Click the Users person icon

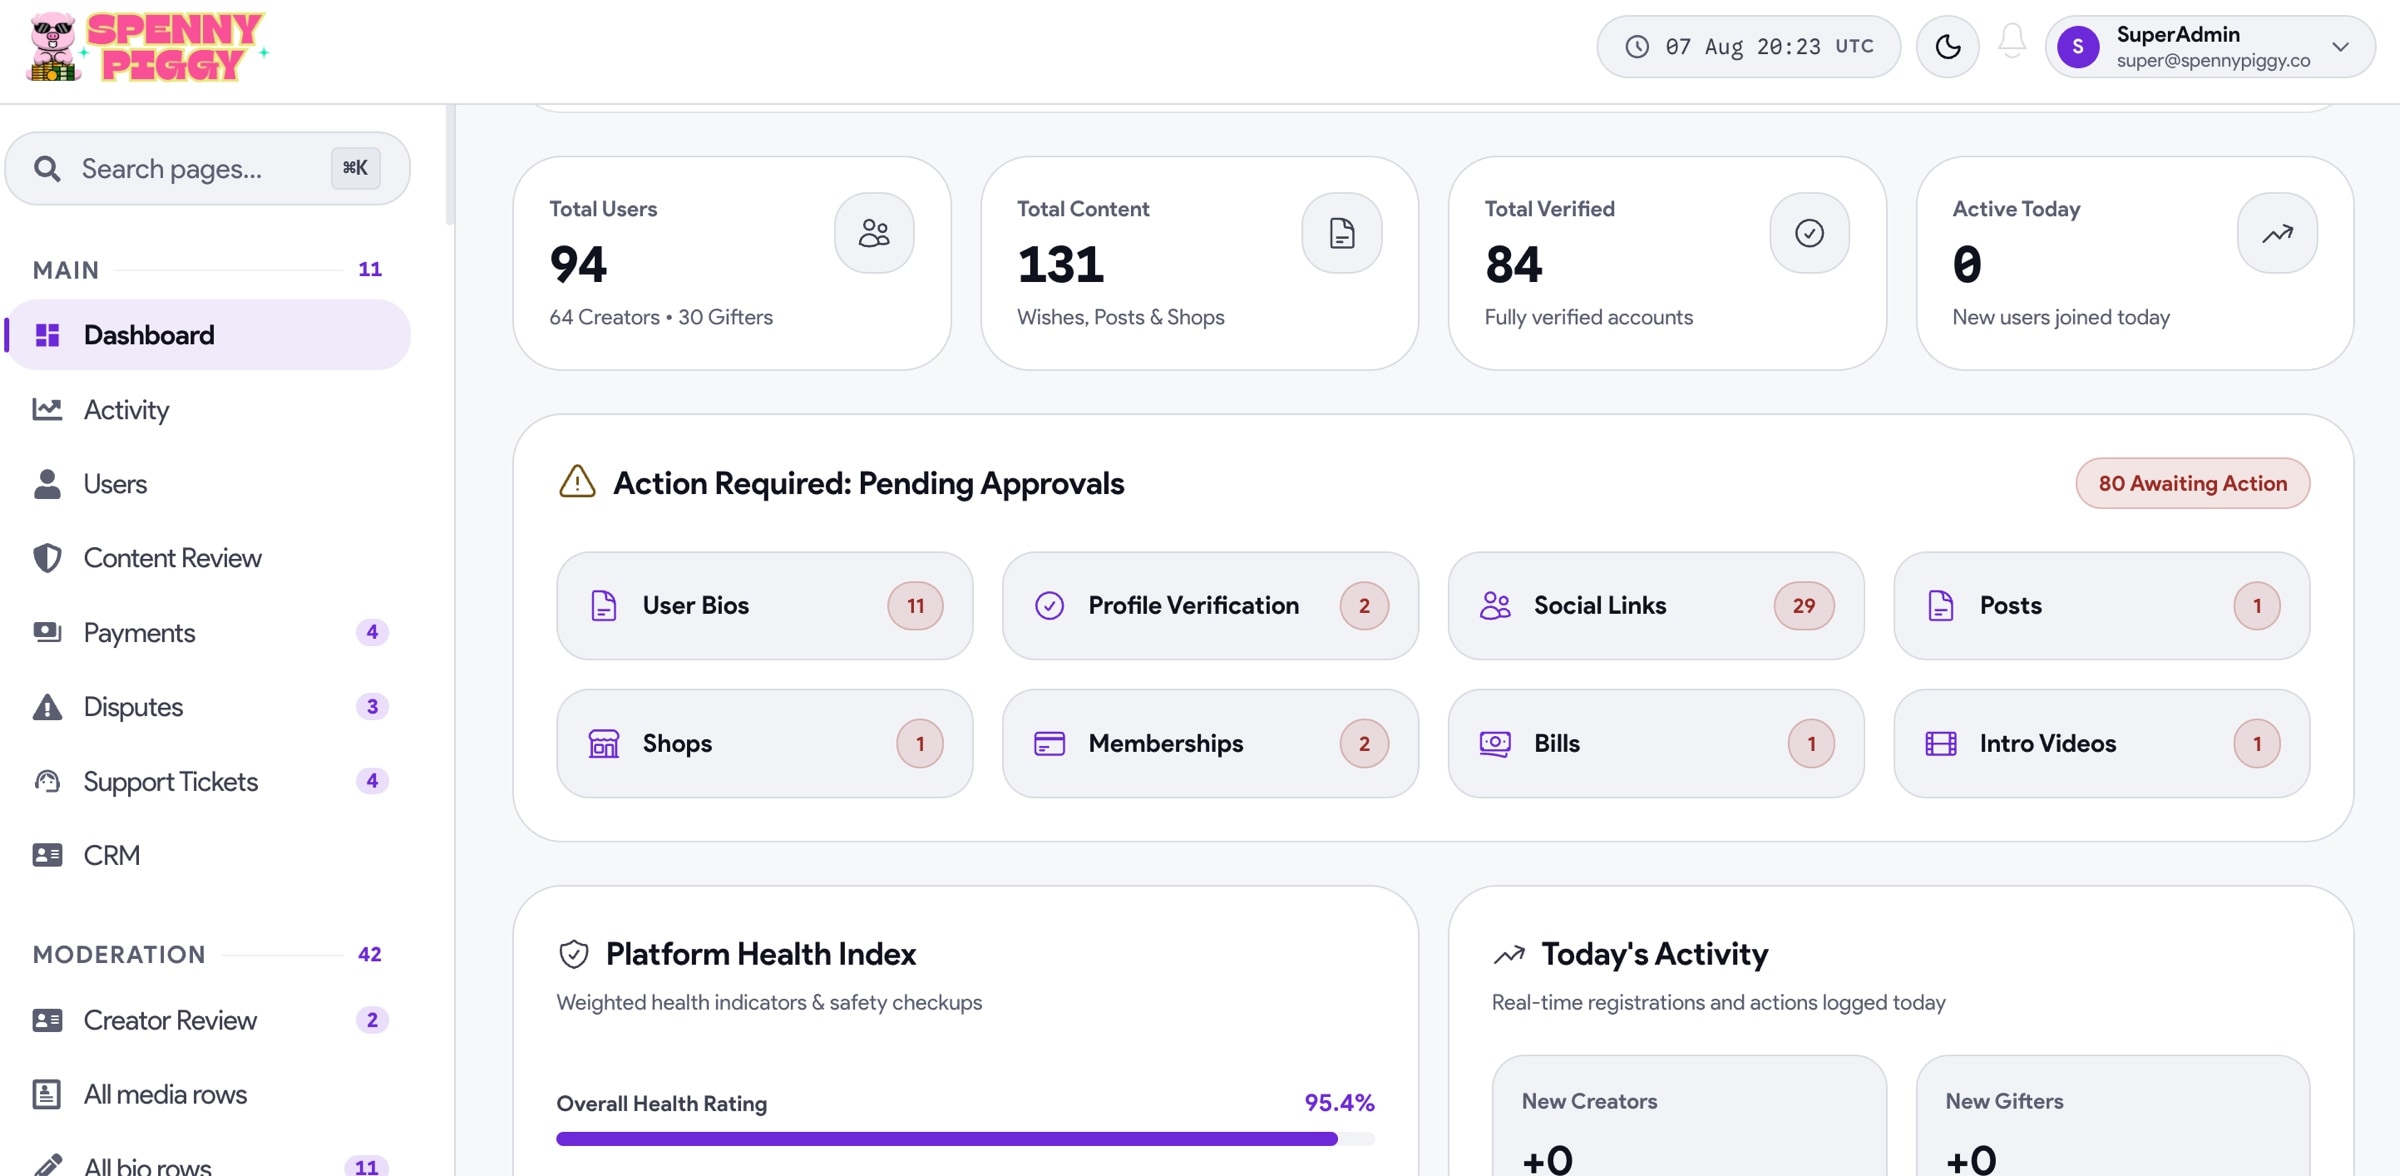pyautogui.click(x=47, y=484)
